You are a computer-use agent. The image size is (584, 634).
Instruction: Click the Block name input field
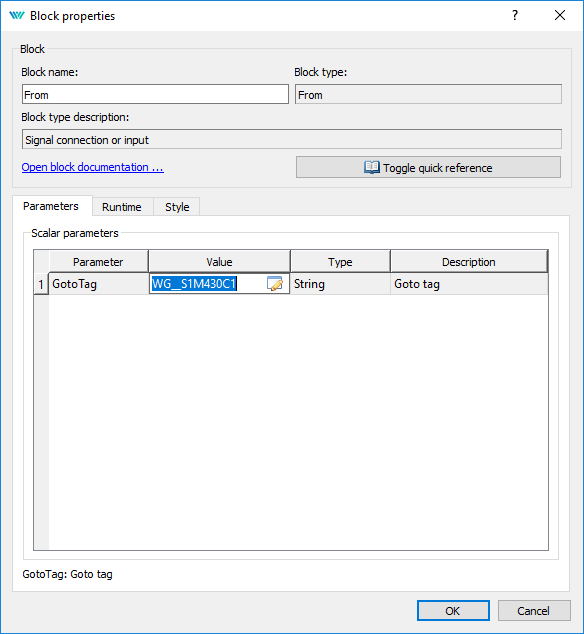coord(155,94)
